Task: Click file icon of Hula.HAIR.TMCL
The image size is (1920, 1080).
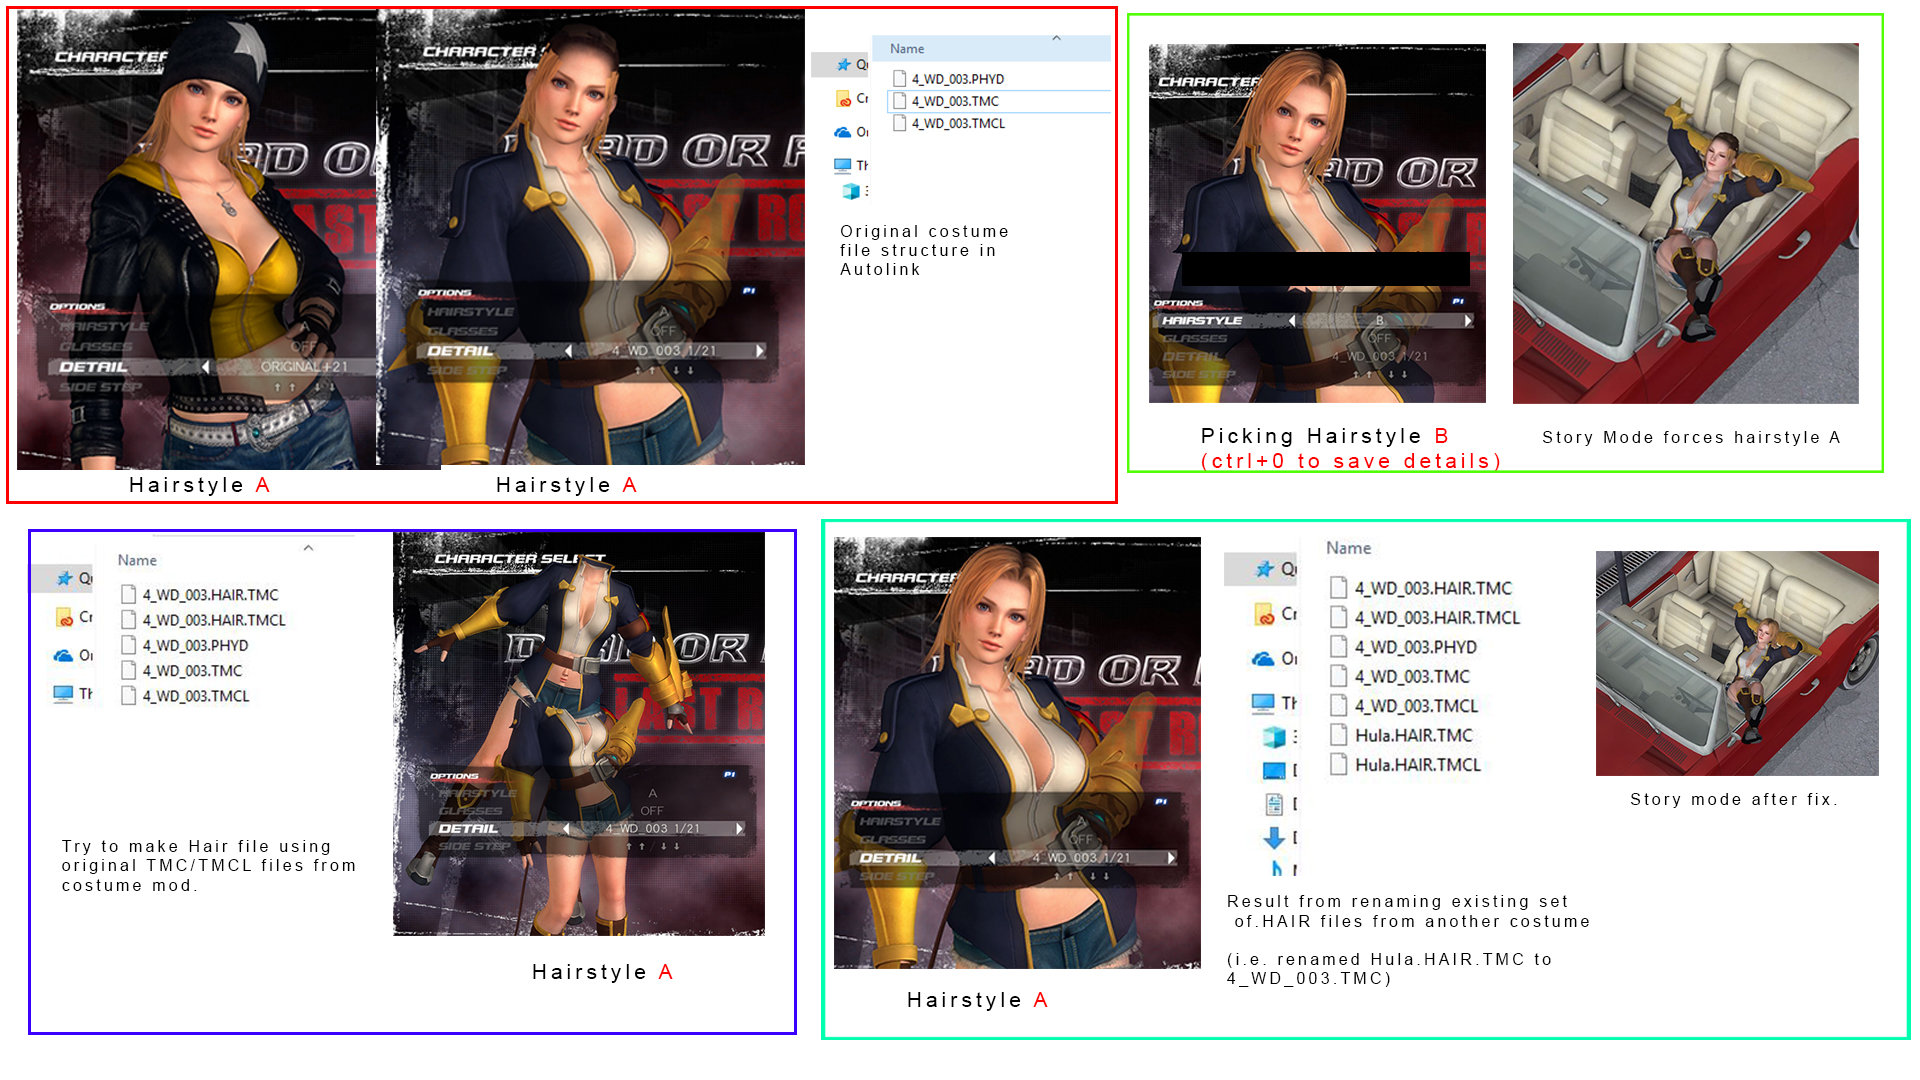Action: [x=1338, y=765]
